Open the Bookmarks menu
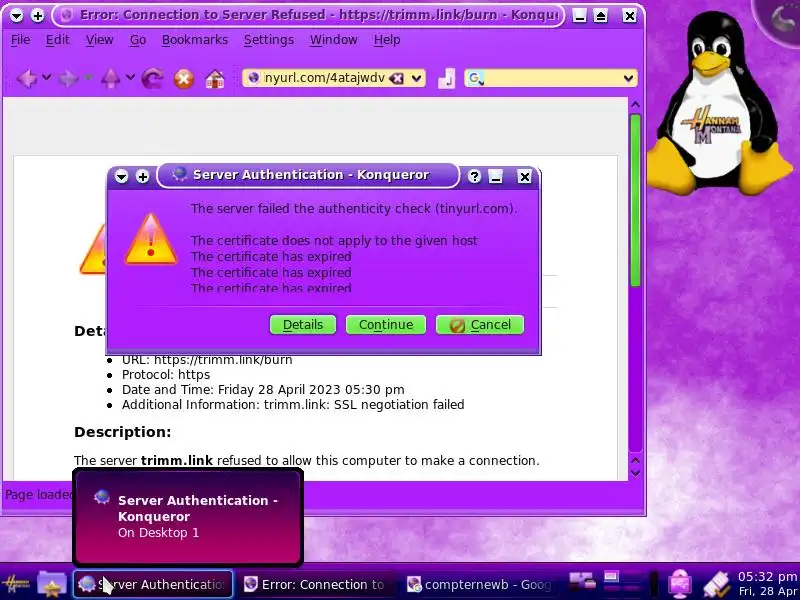Image resolution: width=800 pixels, height=600 pixels. pyautogui.click(x=195, y=40)
